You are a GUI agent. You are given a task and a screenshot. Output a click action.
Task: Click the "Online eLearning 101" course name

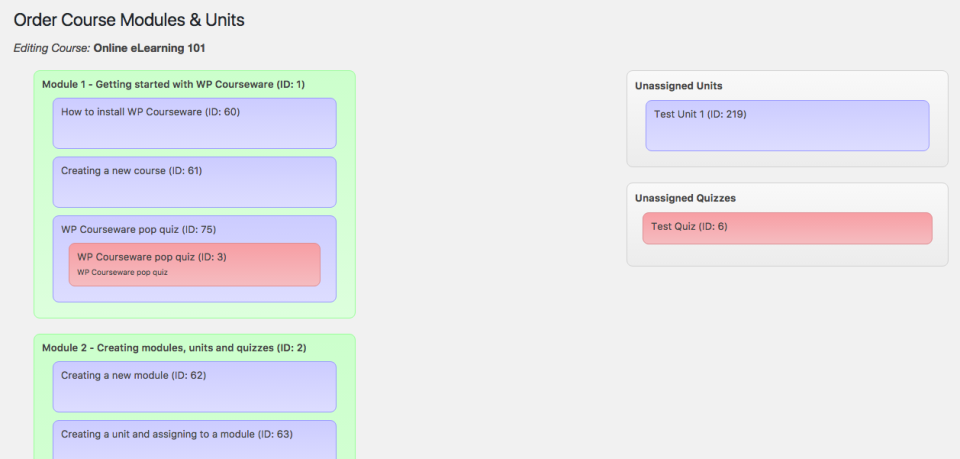click(x=150, y=48)
